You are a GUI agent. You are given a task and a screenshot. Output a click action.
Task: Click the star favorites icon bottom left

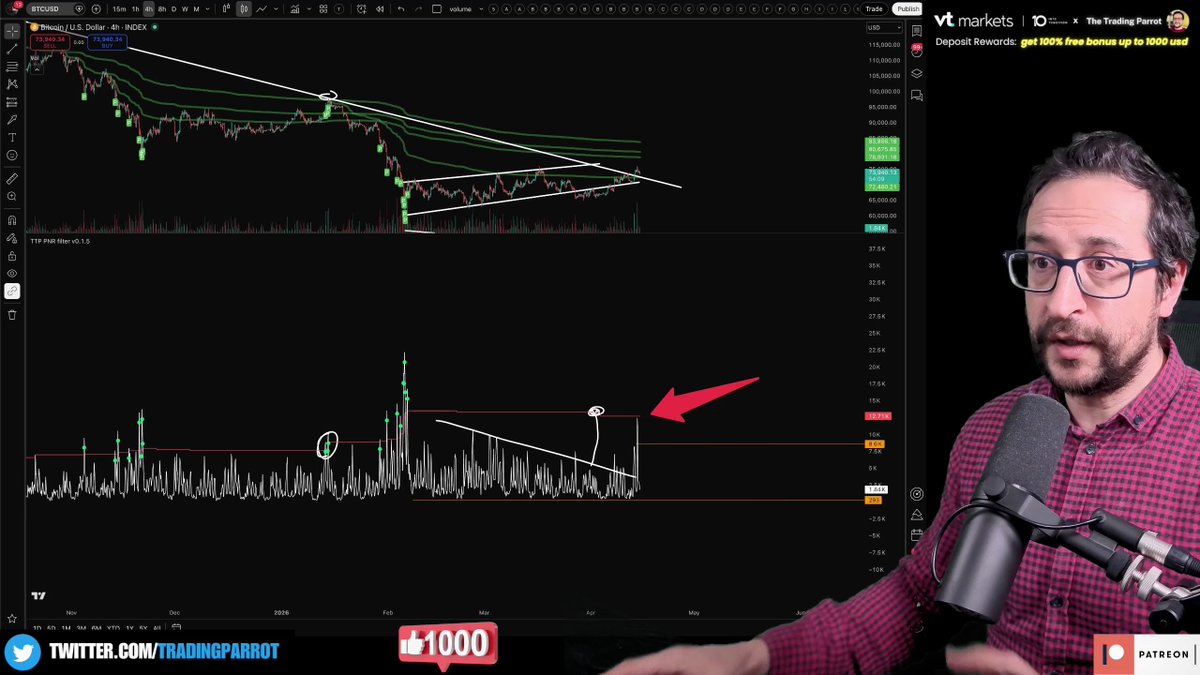(x=12, y=619)
